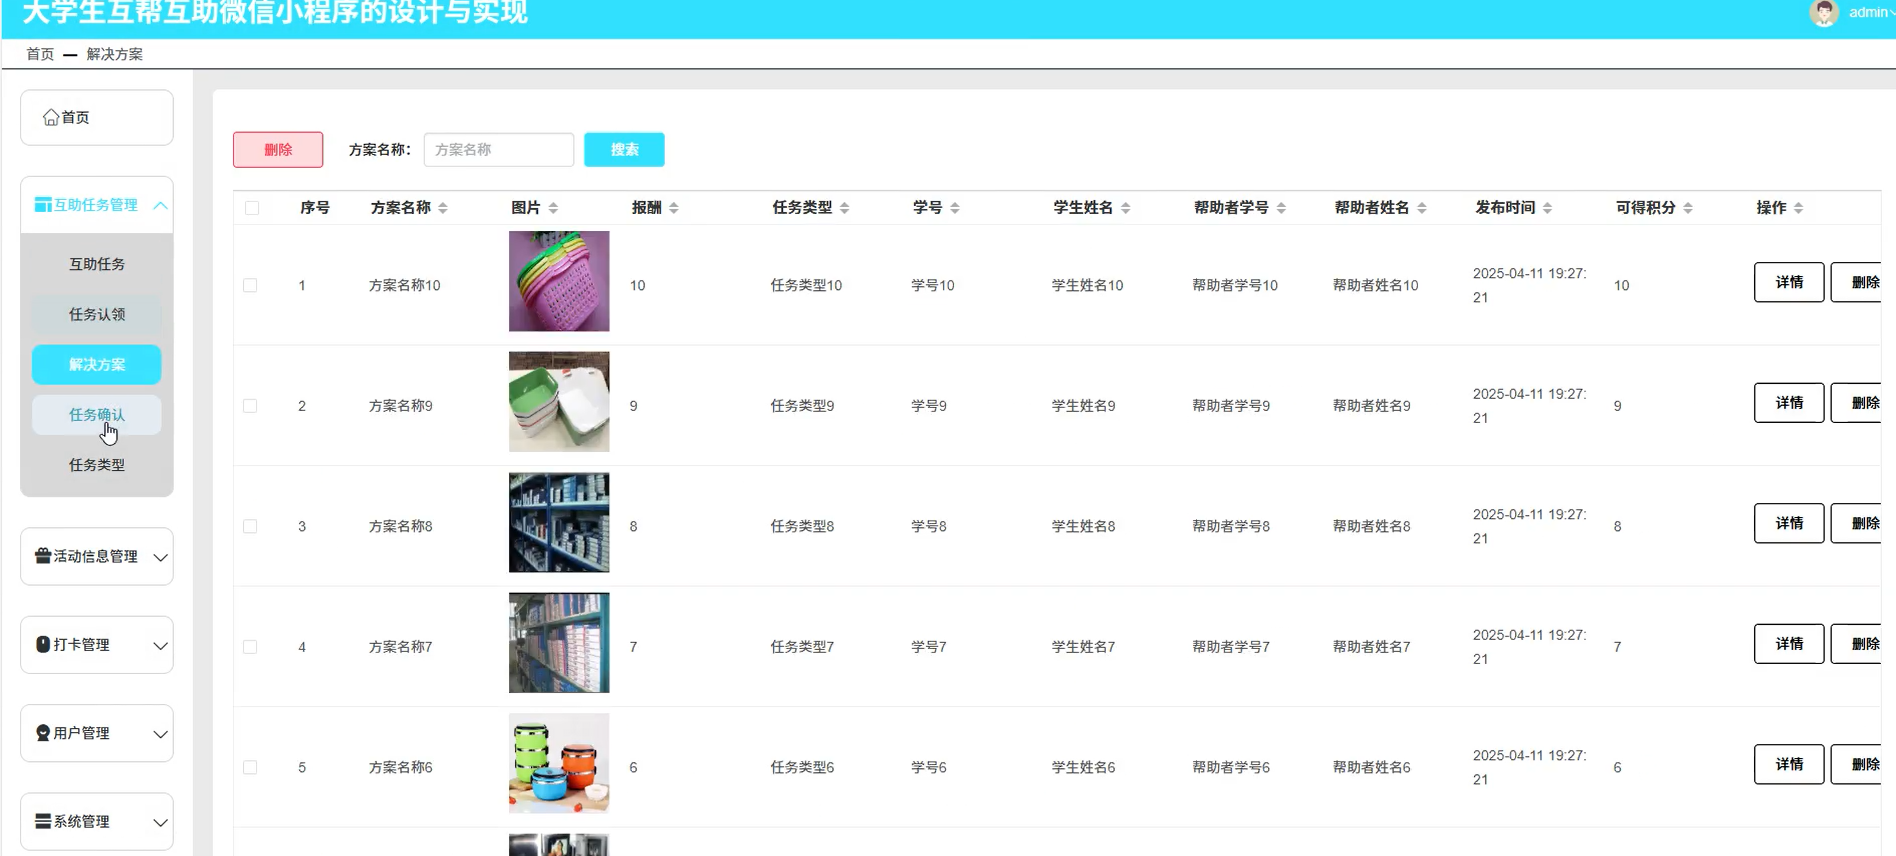Click the 打卡管理 icon
The height and width of the screenshot is (856, 1896).
point(43,645)
